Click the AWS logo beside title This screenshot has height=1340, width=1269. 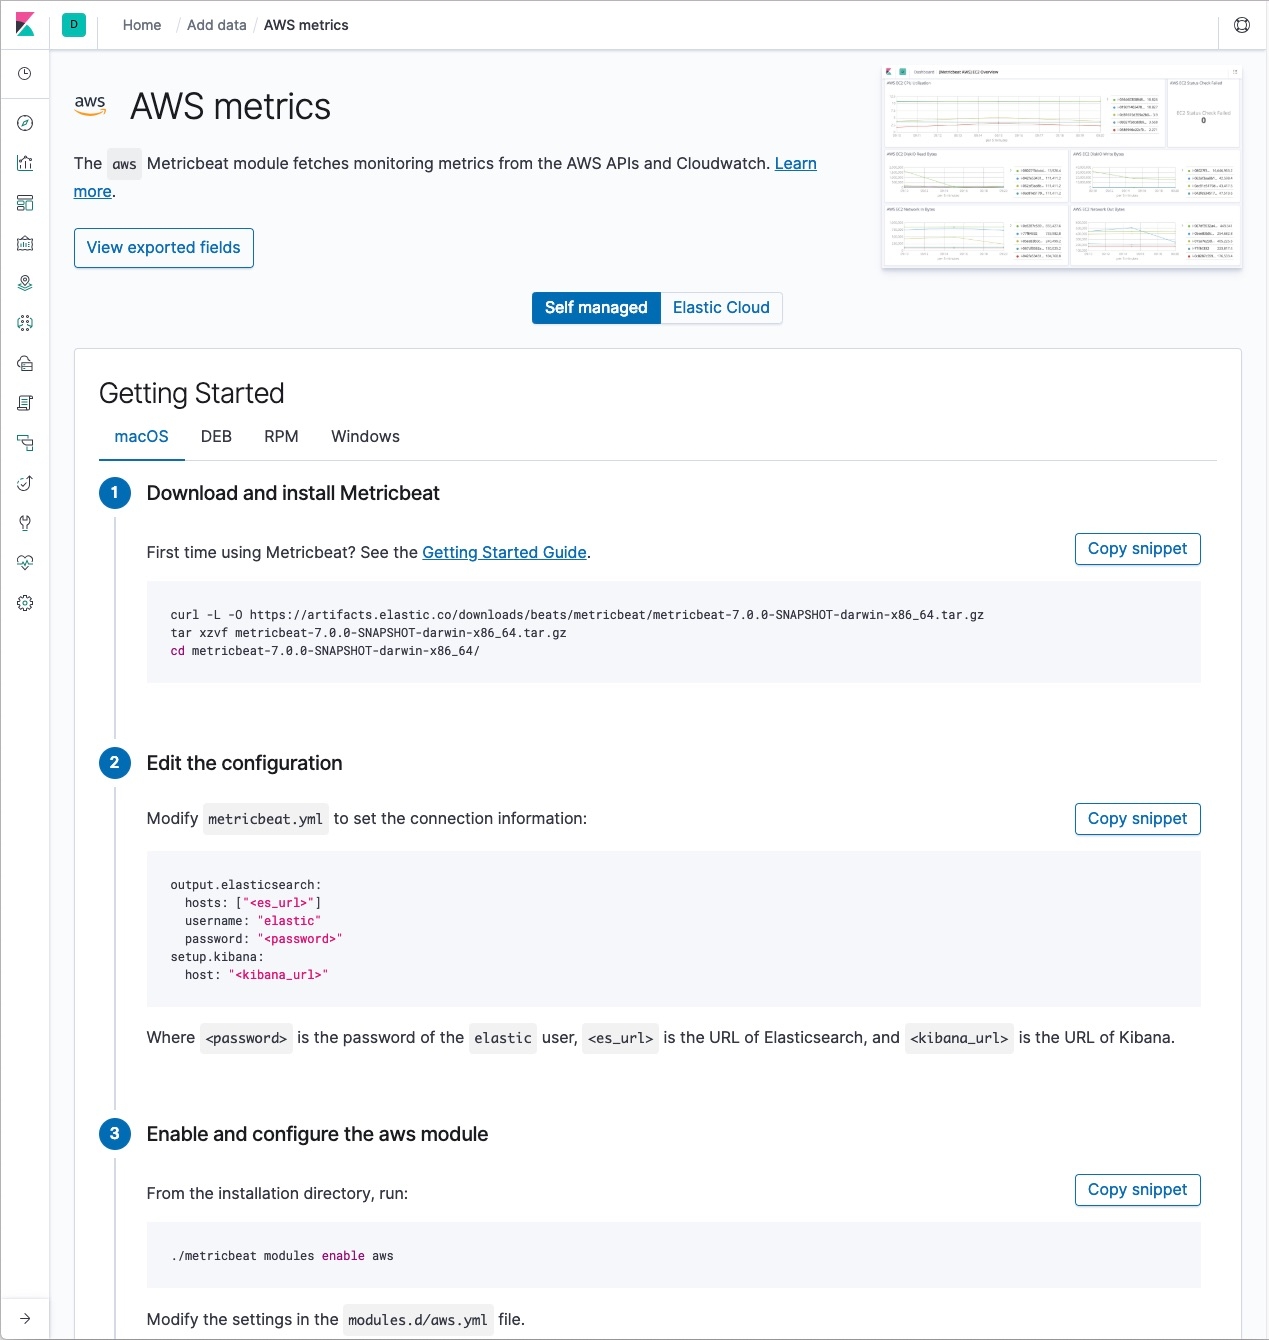coord(90,106)
